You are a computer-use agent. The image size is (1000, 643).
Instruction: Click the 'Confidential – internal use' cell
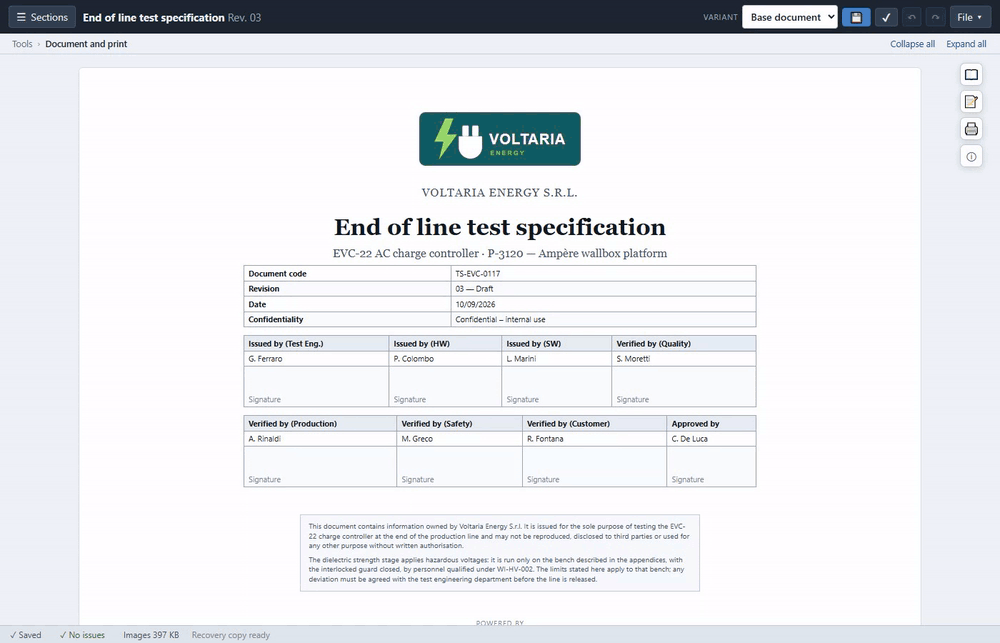[603, 320]
